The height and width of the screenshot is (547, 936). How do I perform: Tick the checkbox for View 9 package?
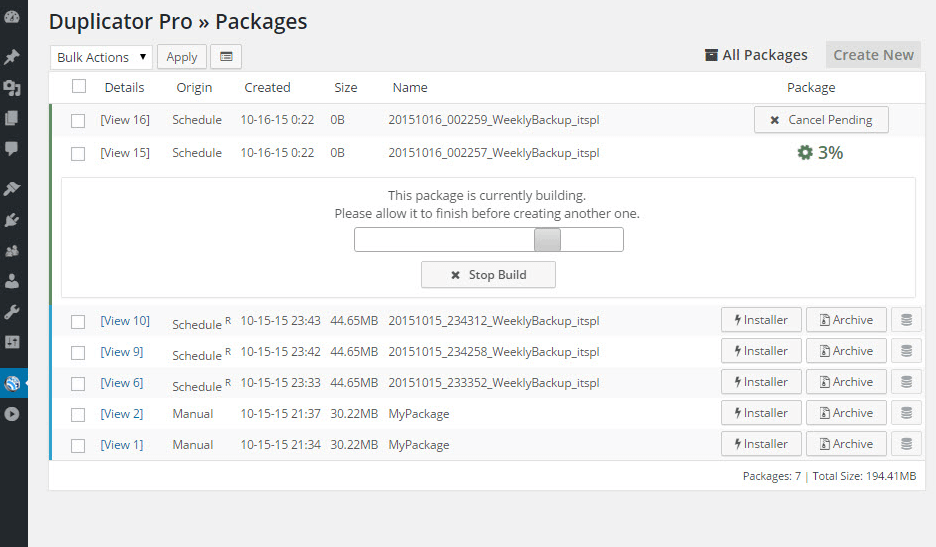pos(78,353)
